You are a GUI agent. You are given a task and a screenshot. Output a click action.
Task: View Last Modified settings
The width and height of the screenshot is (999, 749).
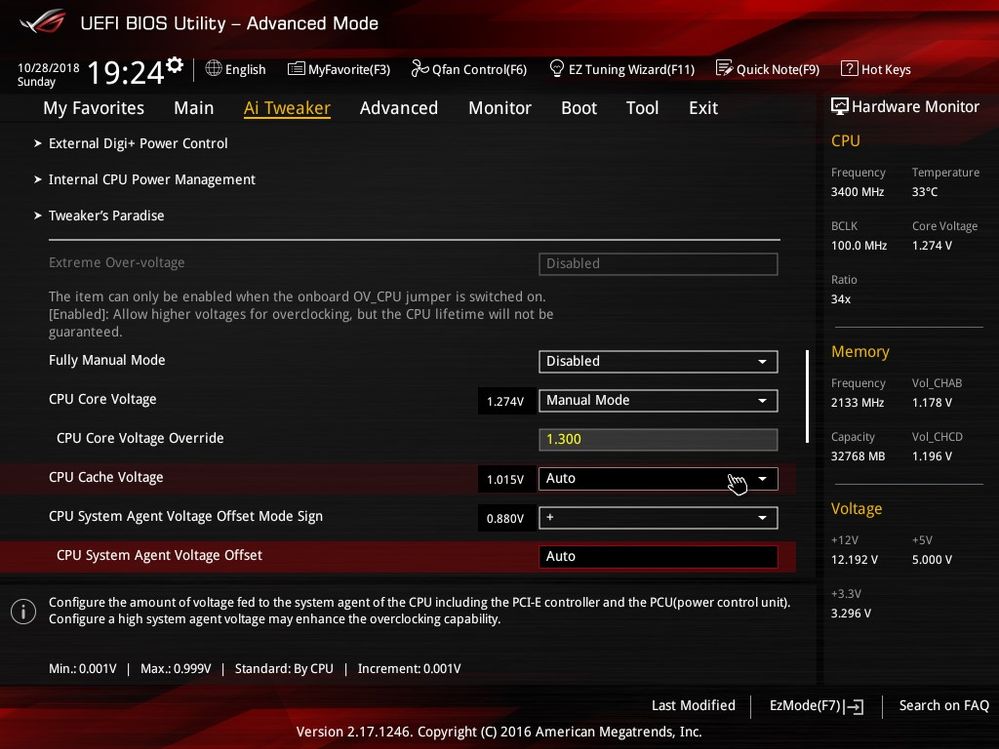pyautogui.click(x=693, y=706)
